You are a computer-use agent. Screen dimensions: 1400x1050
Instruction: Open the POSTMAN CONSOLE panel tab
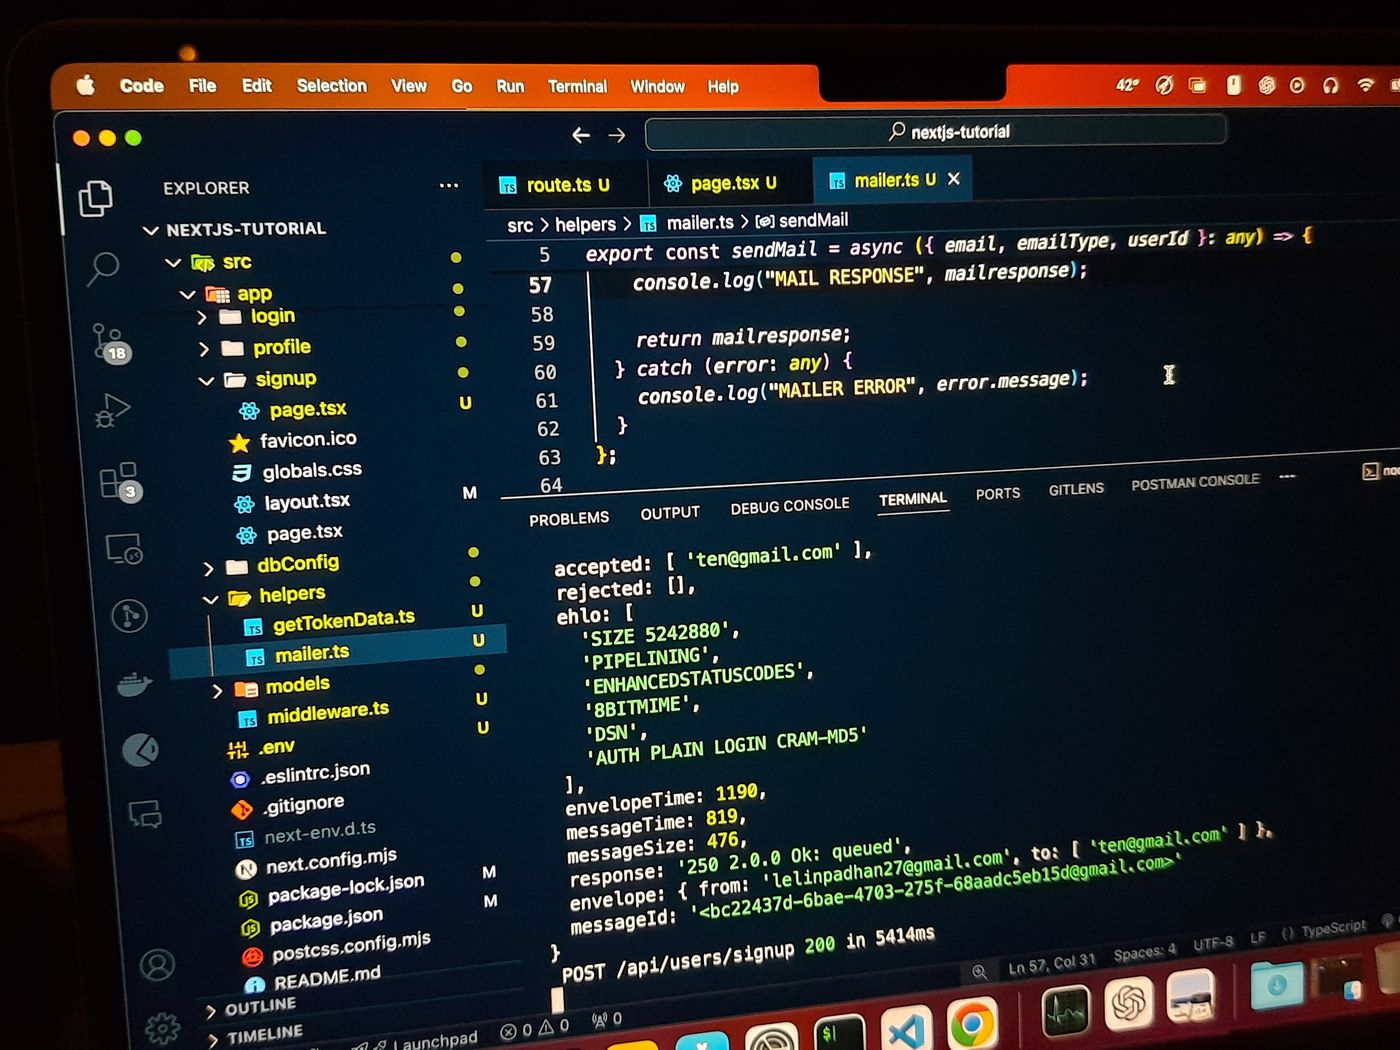(x=1195, y=482)
